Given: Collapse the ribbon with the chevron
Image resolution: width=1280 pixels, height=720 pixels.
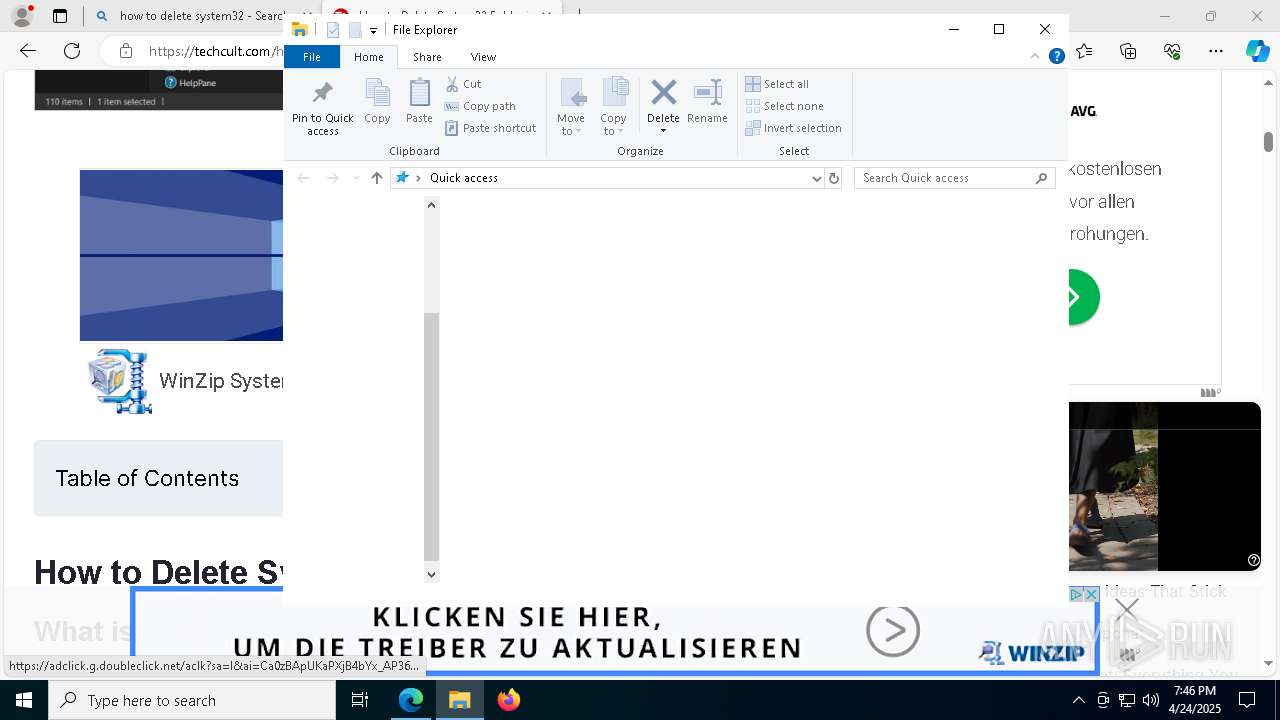Looking at the screenshot, I should tap(1034, 57).
